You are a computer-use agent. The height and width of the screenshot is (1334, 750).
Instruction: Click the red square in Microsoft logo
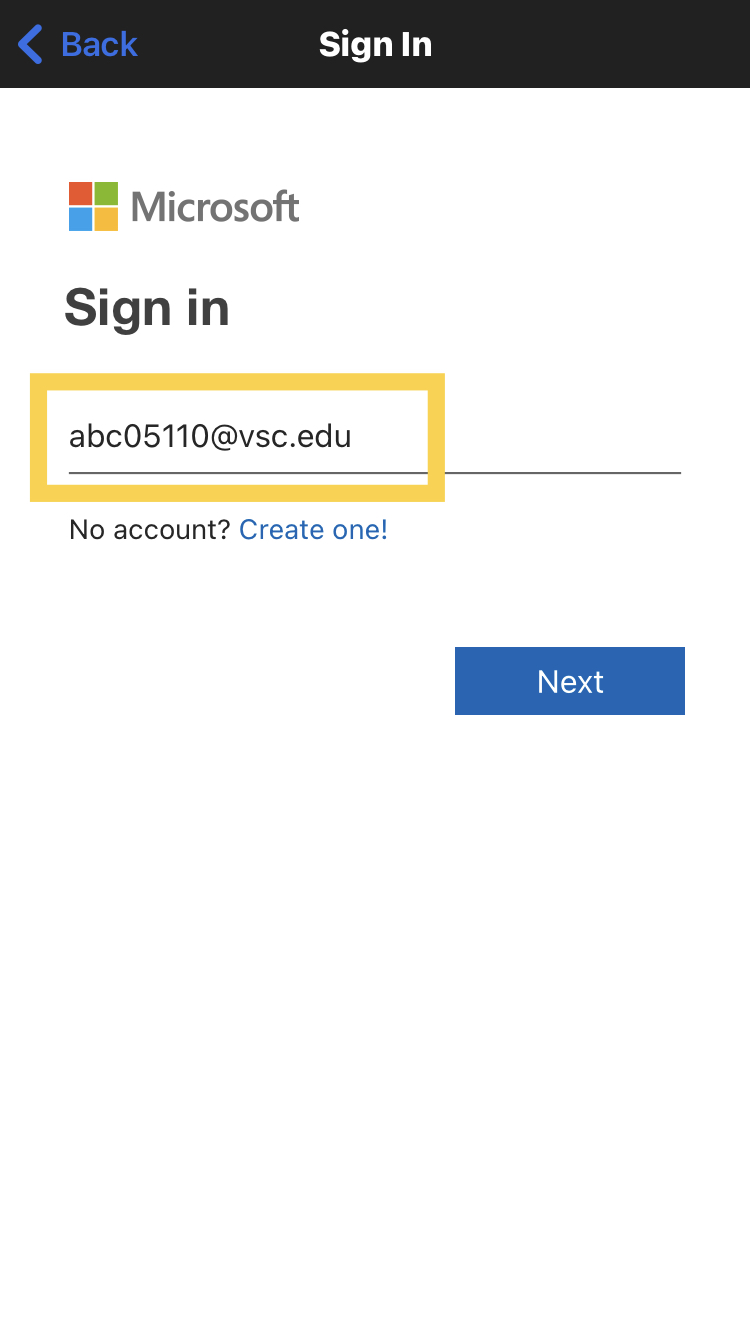tap(80, 193)
